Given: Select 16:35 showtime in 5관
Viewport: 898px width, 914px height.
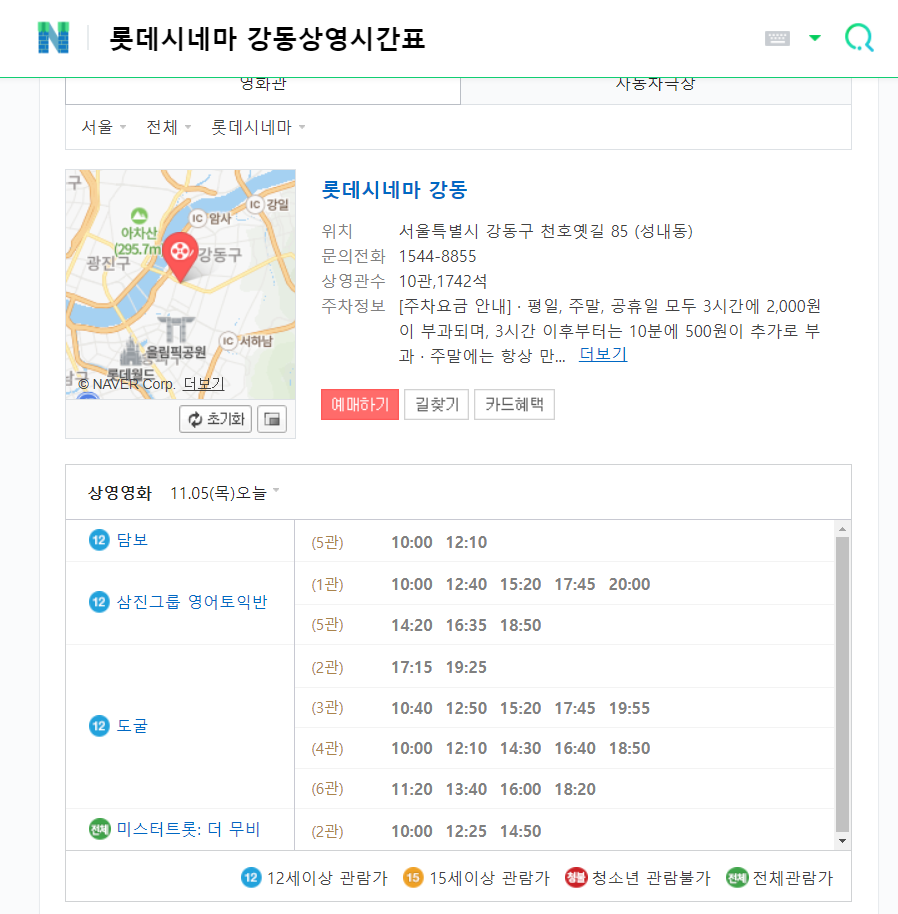Looking at the screenshot, I should (466, 625).
